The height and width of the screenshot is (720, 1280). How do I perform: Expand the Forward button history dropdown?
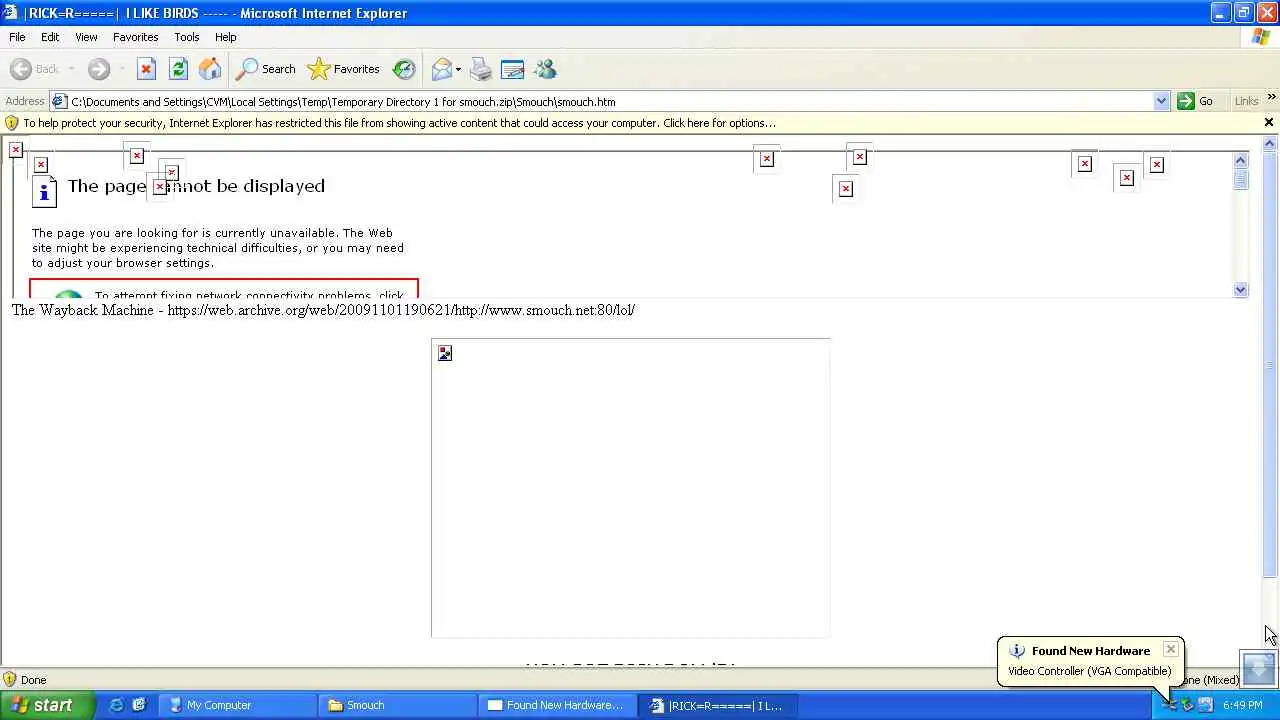coord(122,69)
